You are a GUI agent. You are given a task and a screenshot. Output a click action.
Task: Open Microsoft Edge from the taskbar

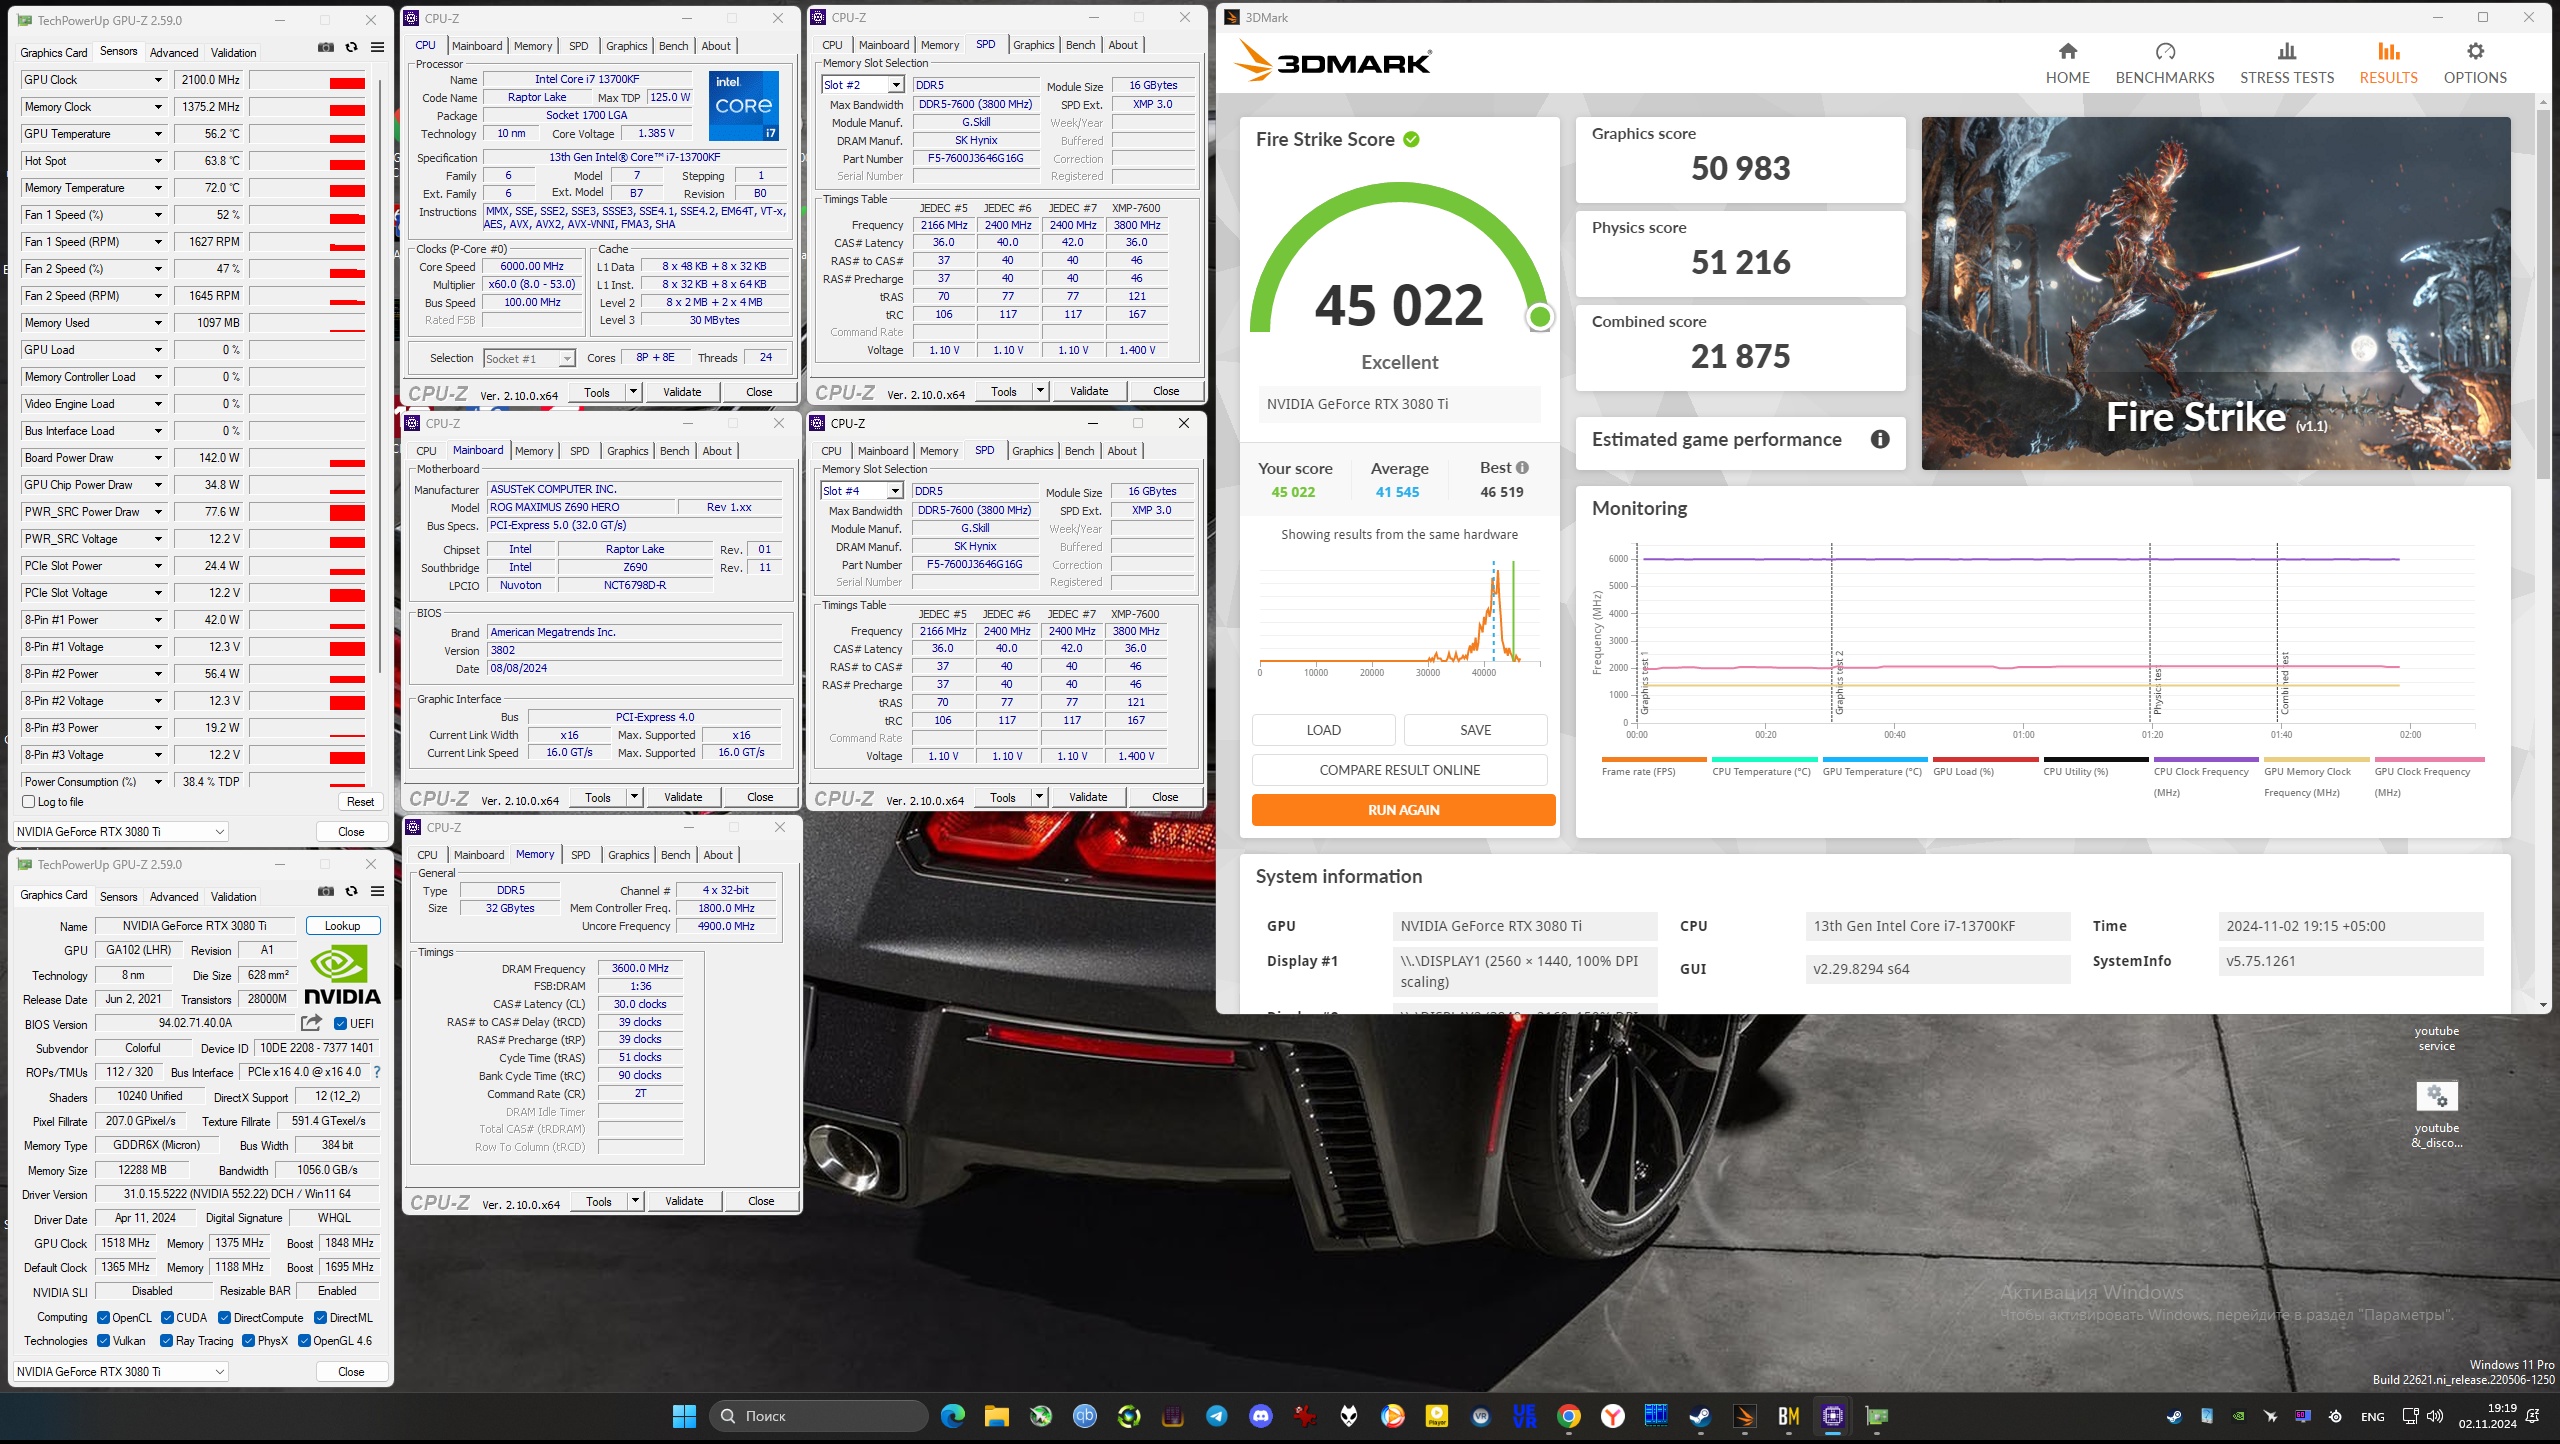point(953,1416)
